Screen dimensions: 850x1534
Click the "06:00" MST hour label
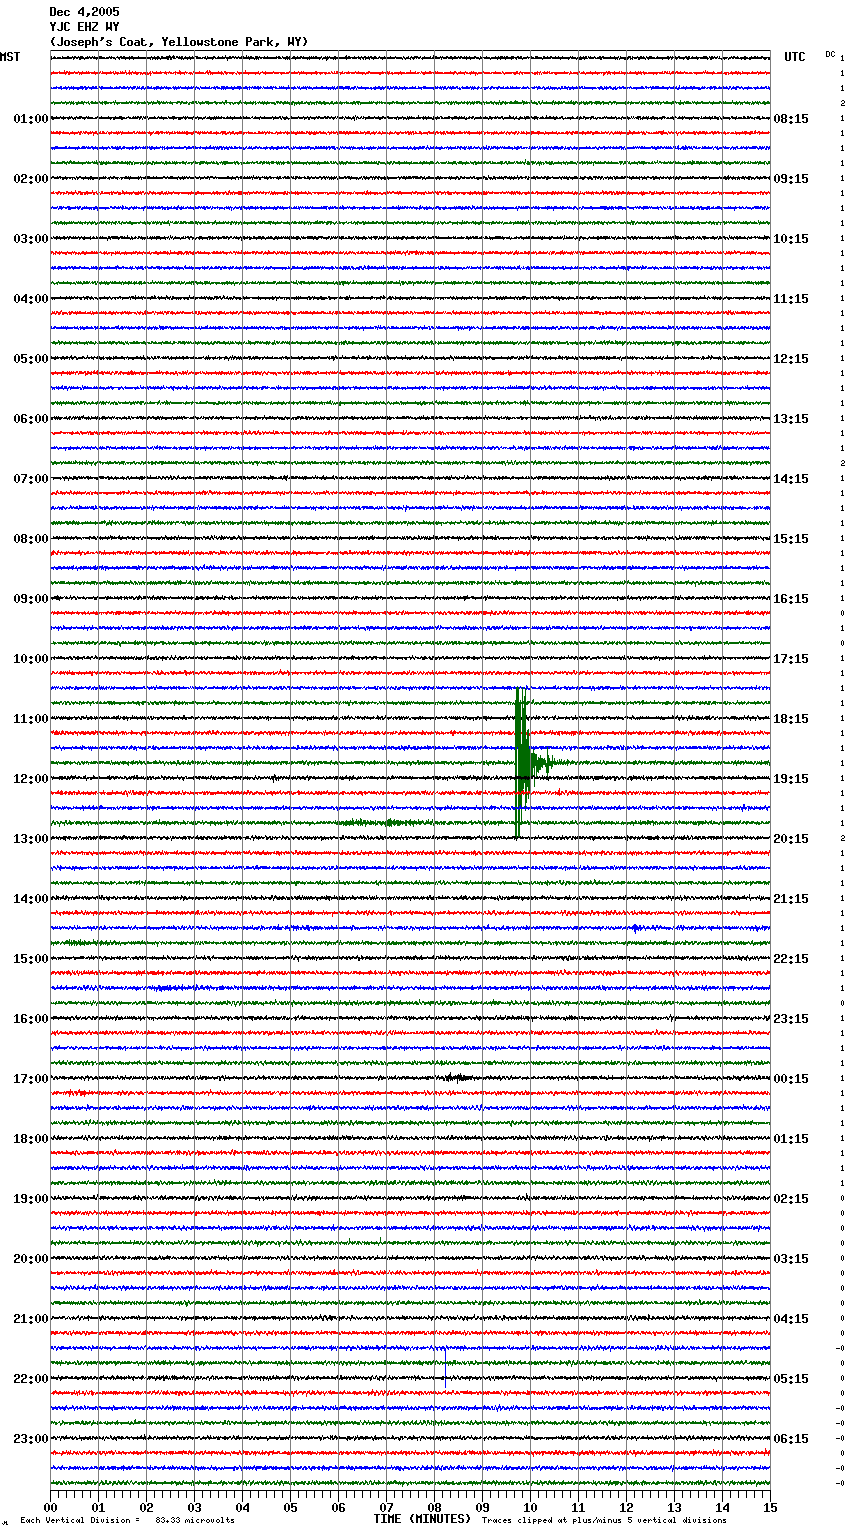pyautogui.click(x=30, y=419)
